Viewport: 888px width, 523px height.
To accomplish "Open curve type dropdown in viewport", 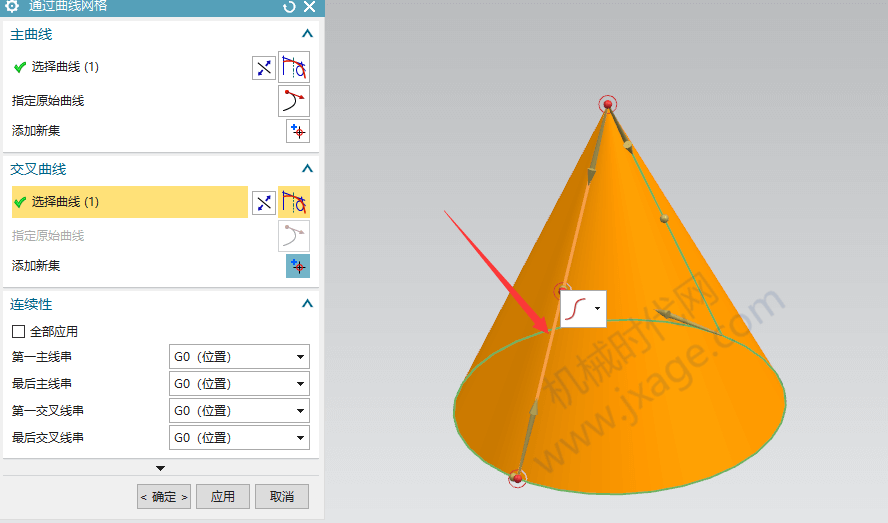I will tap(597, 309).
